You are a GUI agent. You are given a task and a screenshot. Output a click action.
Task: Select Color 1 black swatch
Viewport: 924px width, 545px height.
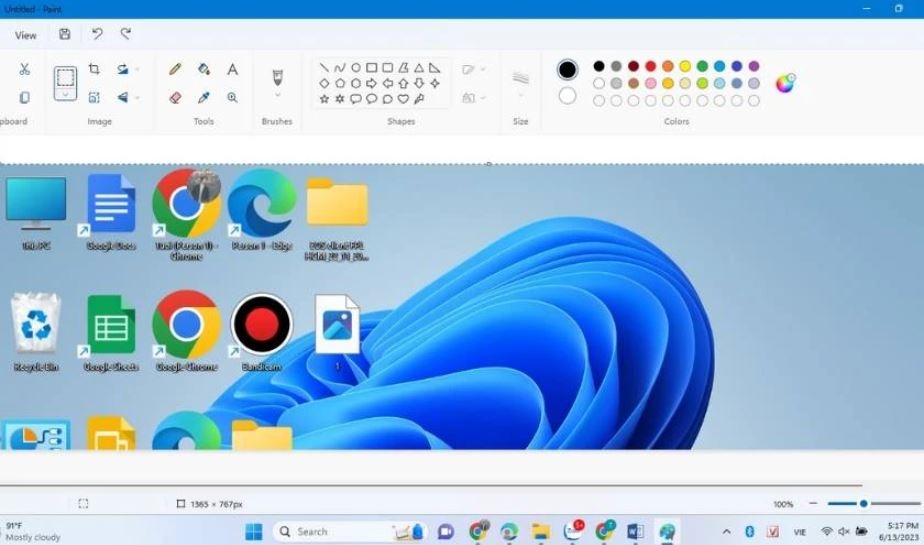567,70
